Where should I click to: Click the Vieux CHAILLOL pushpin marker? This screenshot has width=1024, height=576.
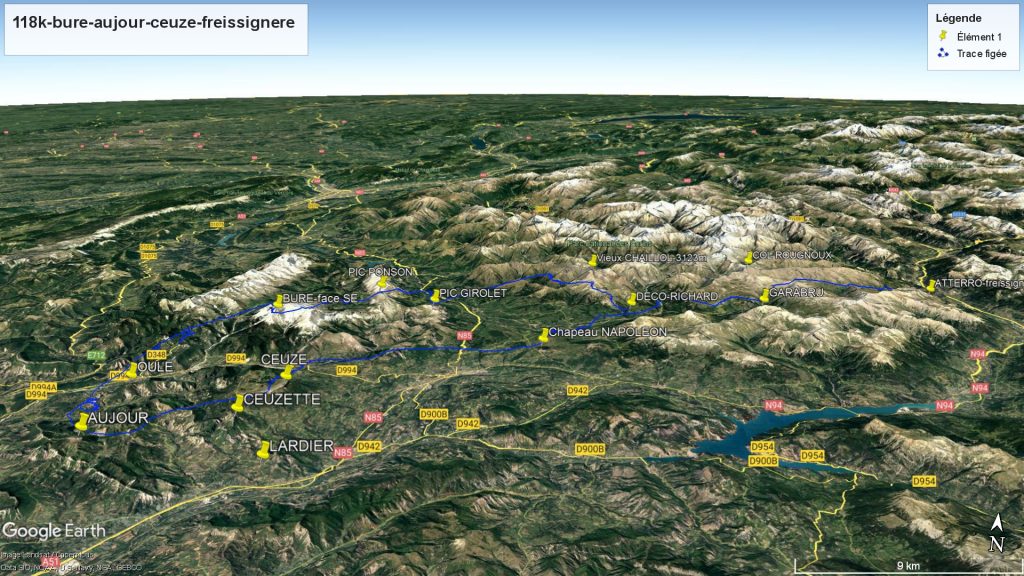(593, 260)
